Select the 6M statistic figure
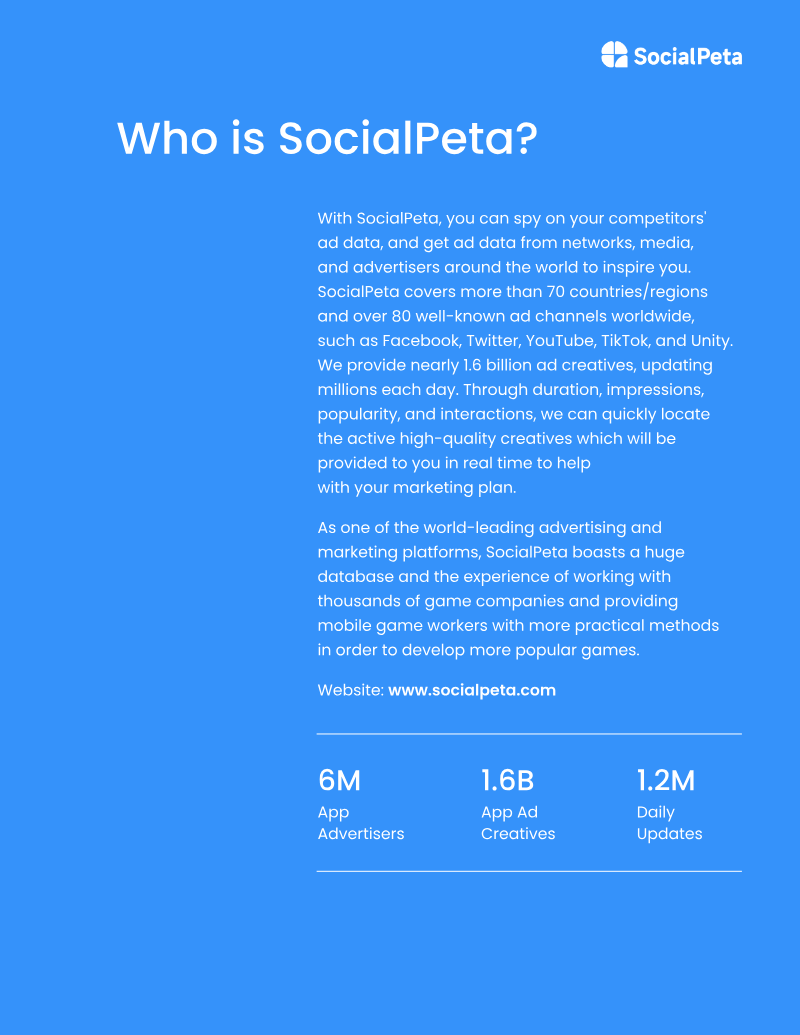This screenshot has width=800, height=1035. pos(339,780)
